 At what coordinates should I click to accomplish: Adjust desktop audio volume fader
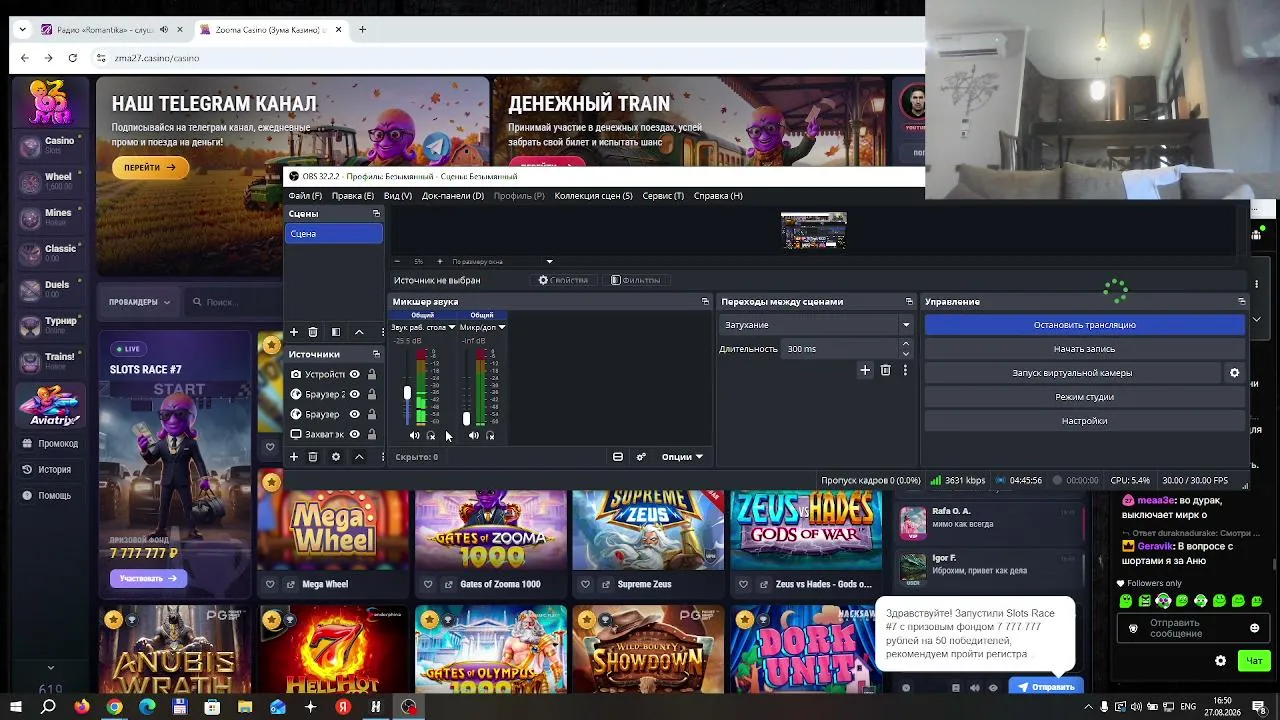coord(407,393)
